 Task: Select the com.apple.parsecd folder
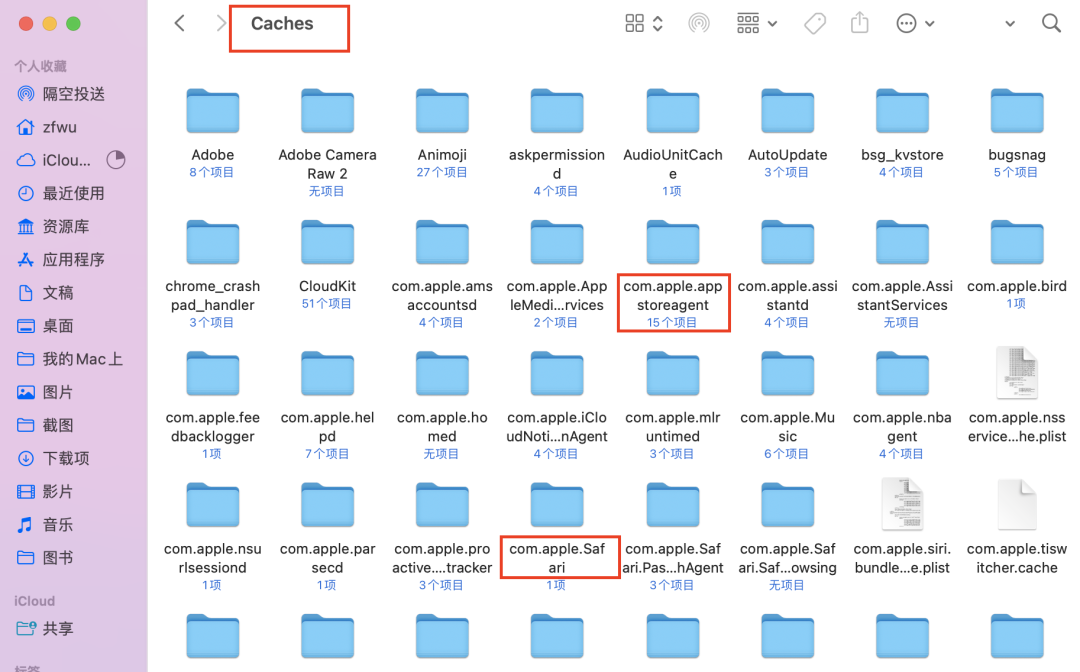327,505
